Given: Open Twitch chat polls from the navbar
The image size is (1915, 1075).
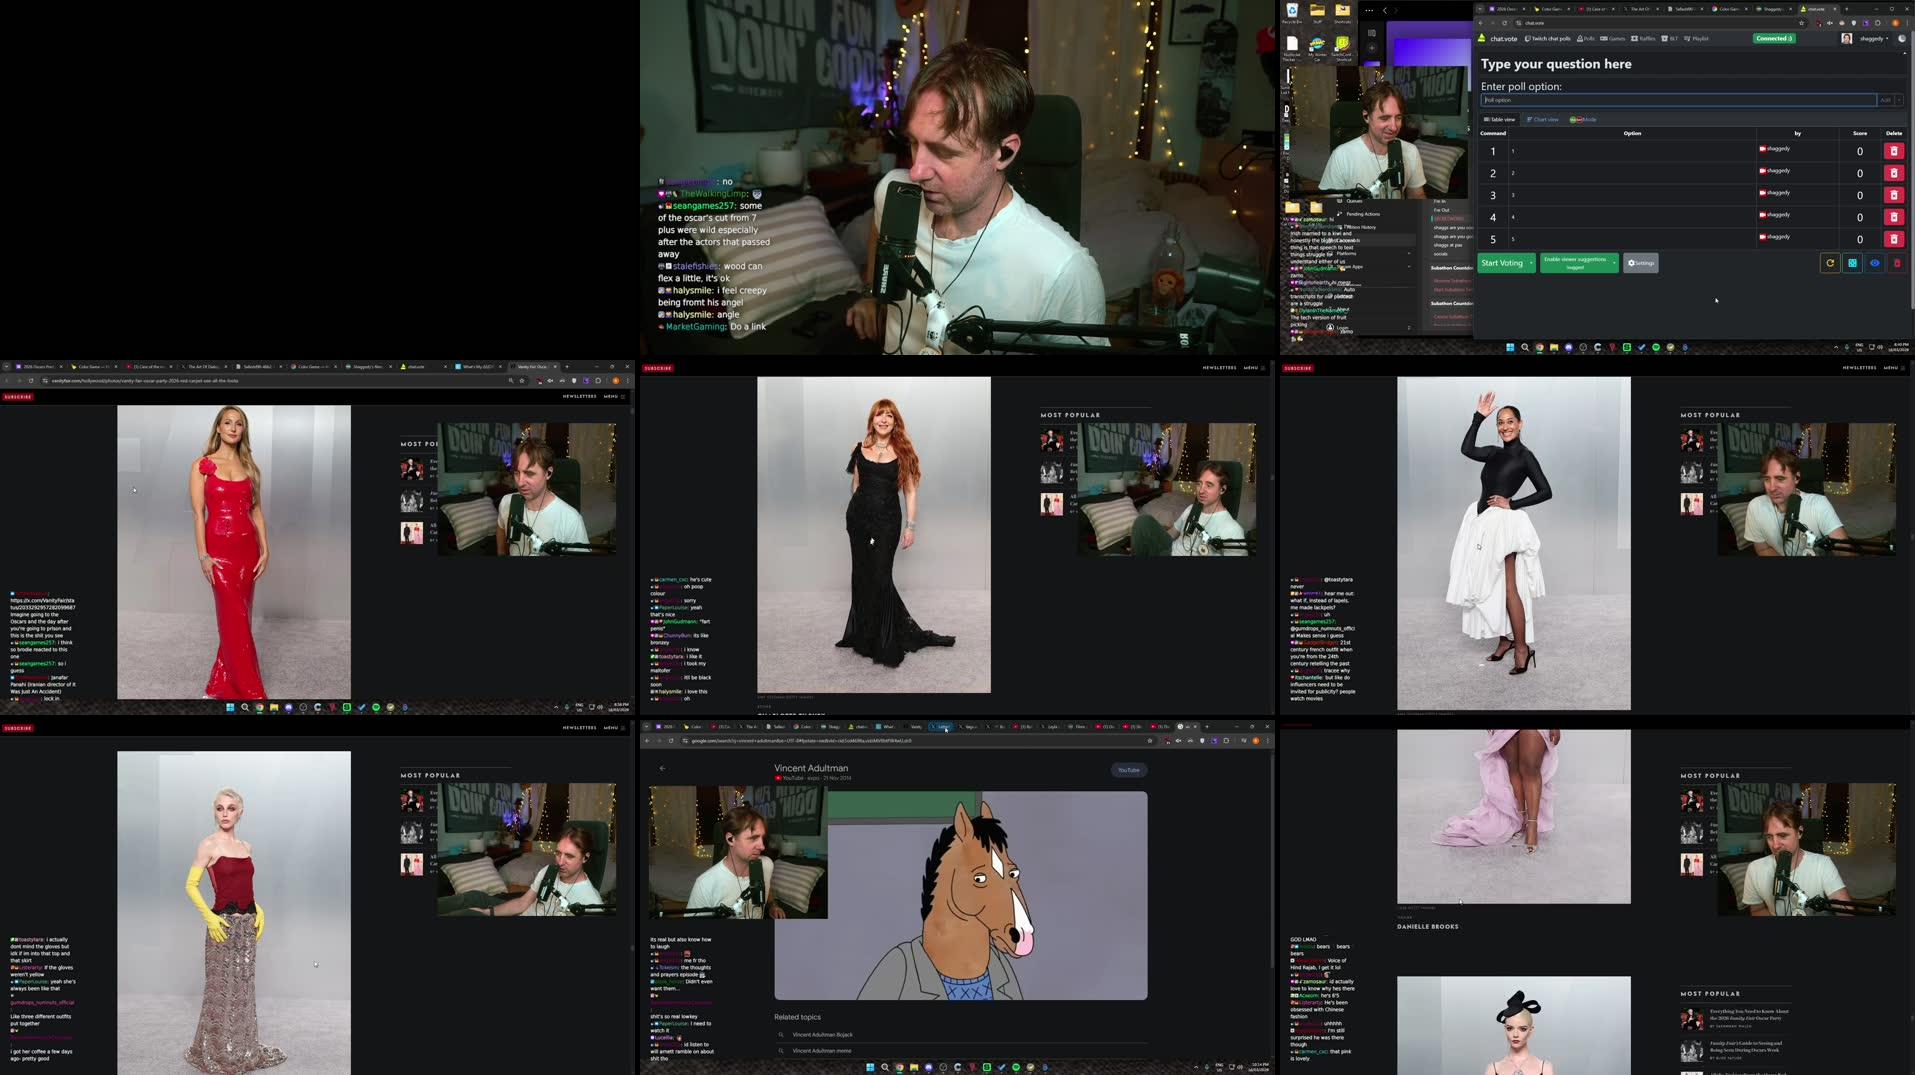Looking at the screenshot, I should [1551, 38].
